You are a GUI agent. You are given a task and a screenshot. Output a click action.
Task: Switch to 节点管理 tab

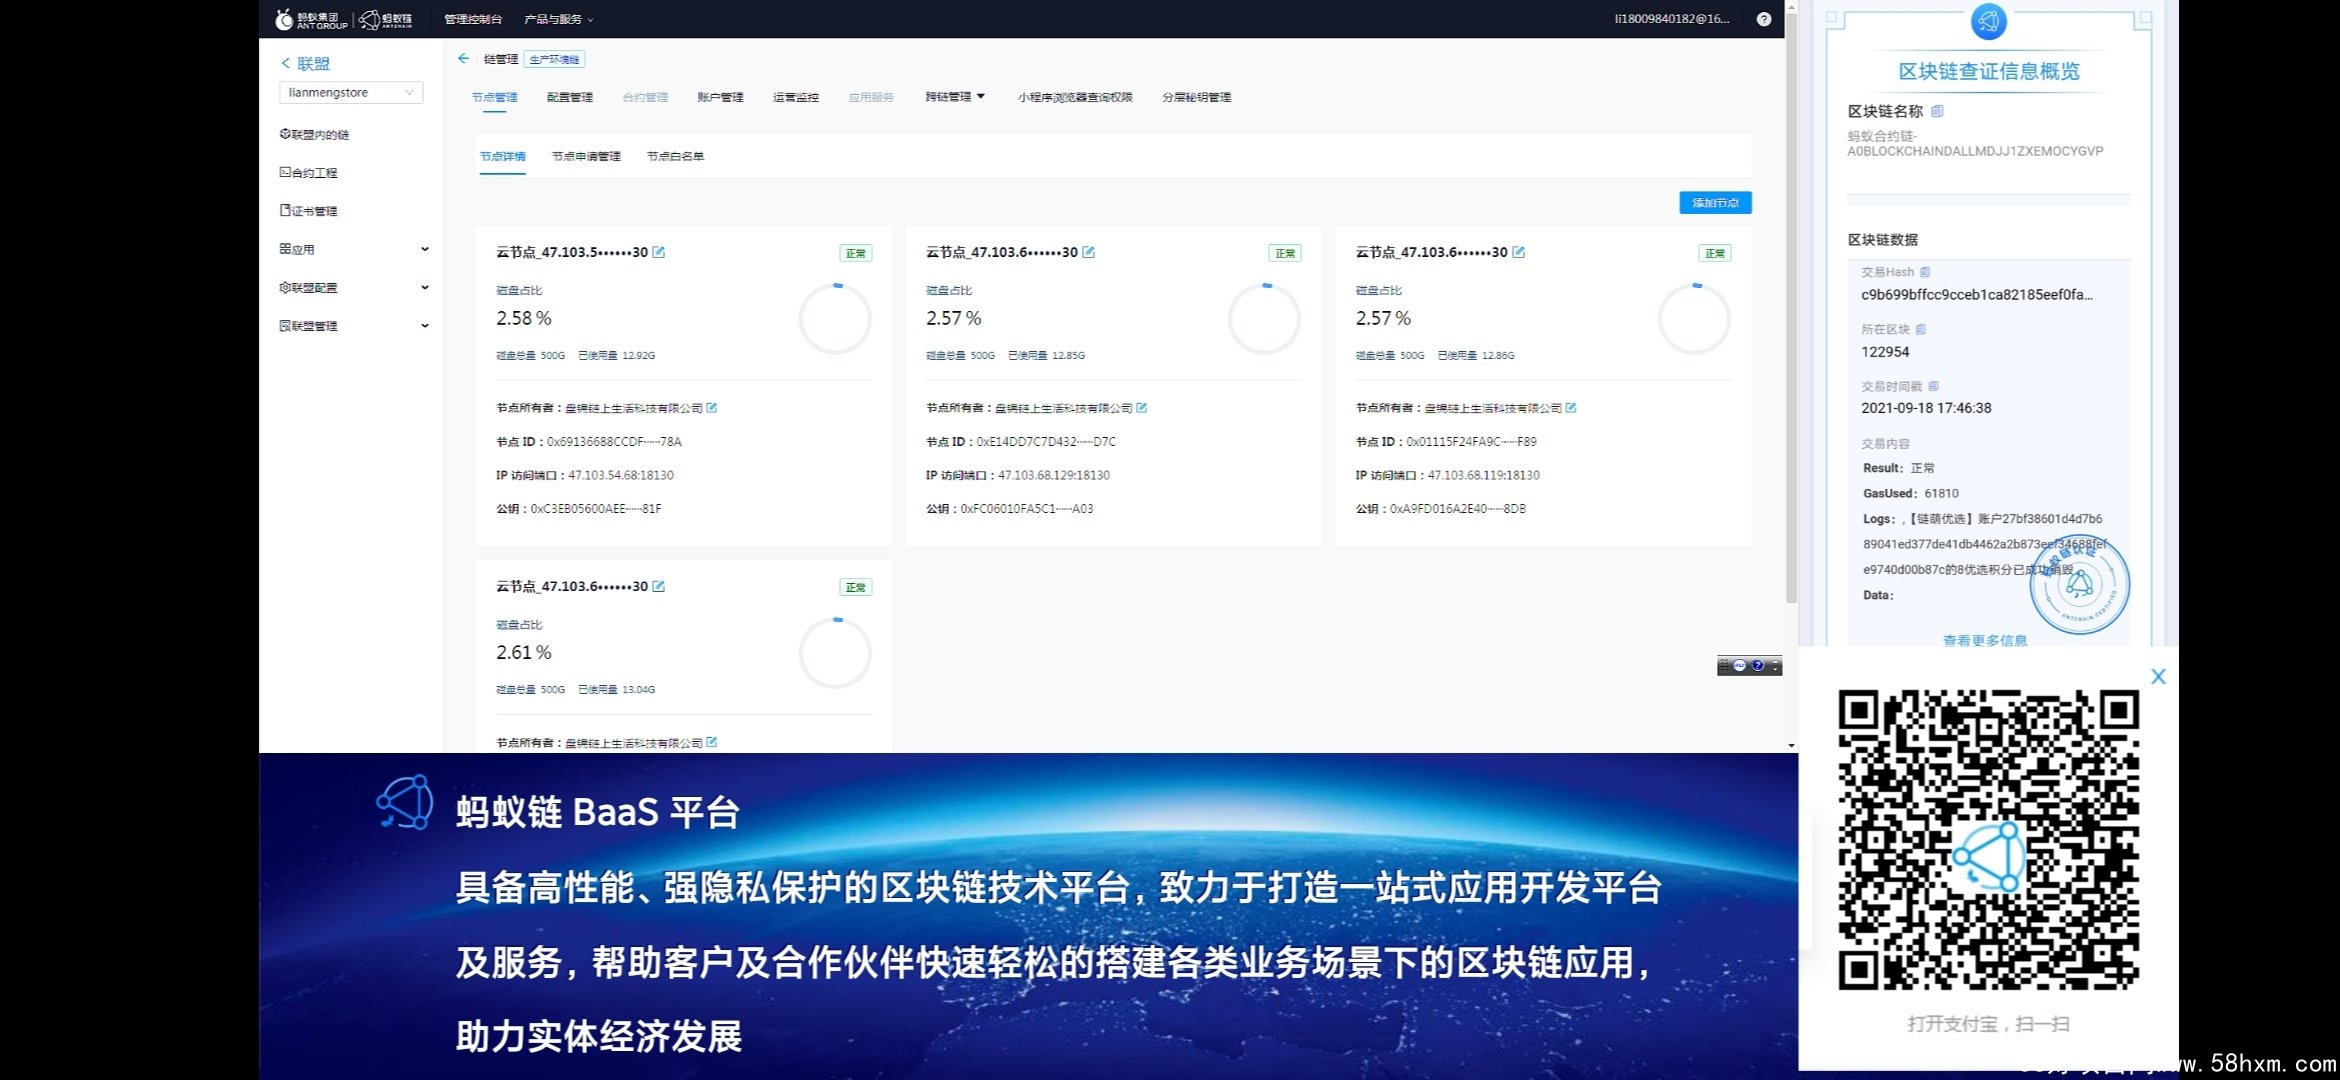click(x=494, y=97)
